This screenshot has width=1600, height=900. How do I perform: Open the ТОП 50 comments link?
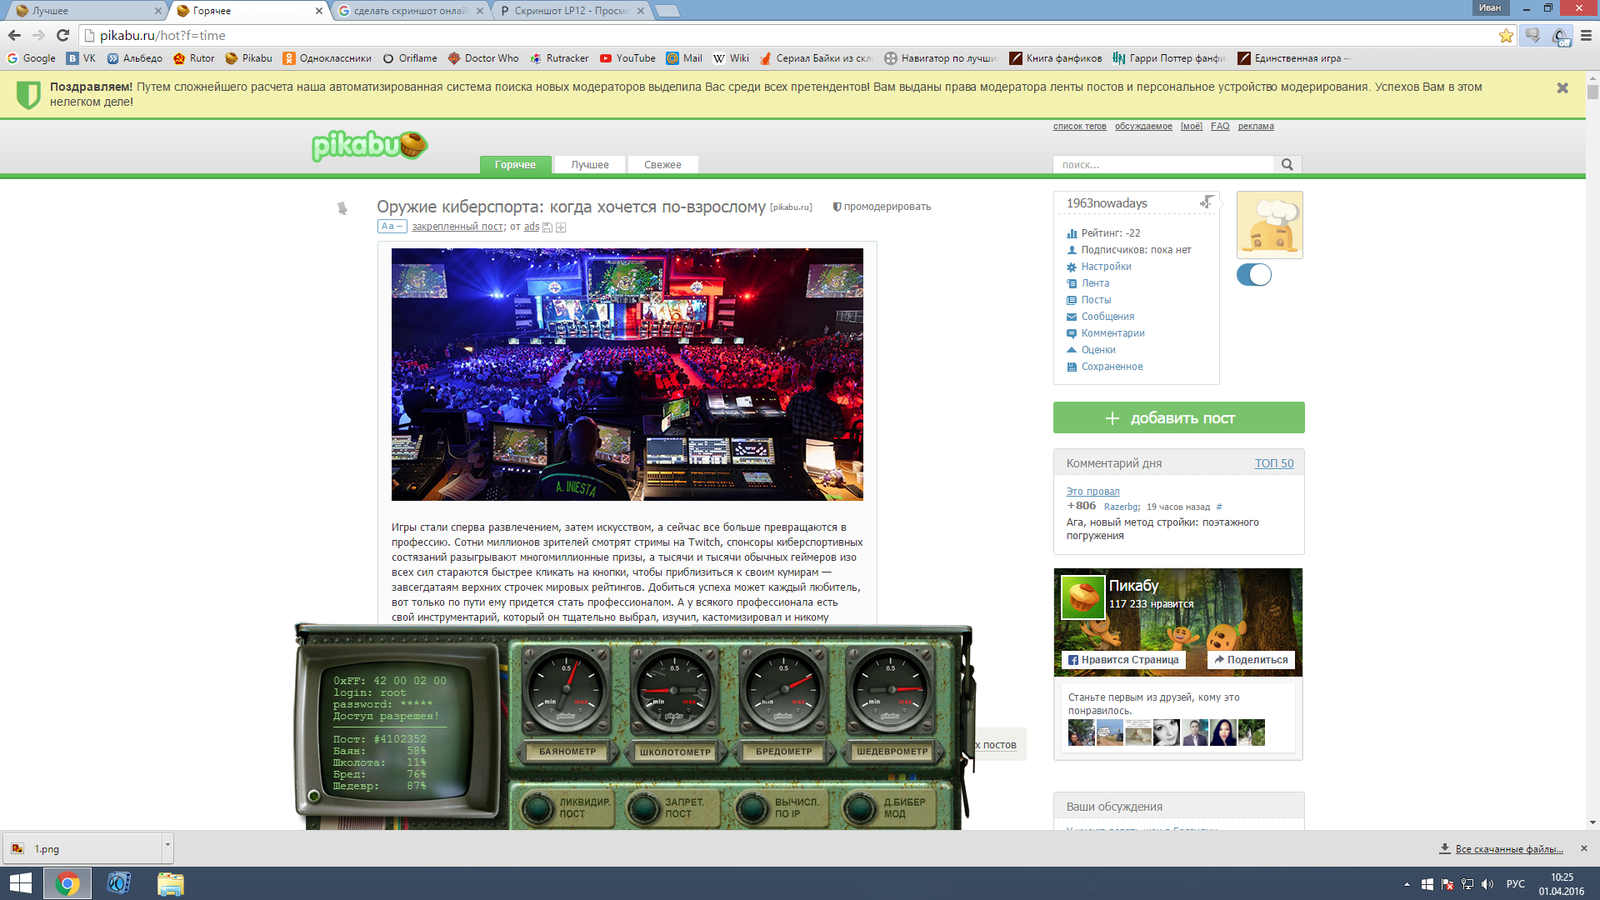point(1274,464)
